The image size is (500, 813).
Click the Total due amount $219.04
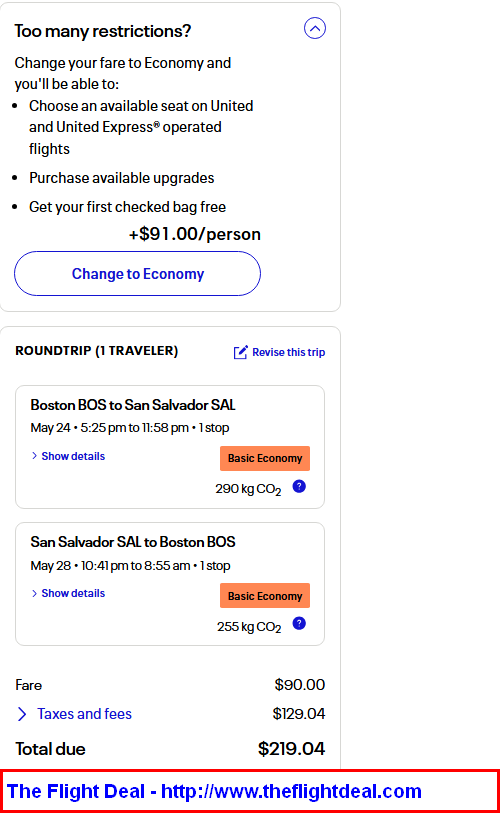[x=291, y=749]
